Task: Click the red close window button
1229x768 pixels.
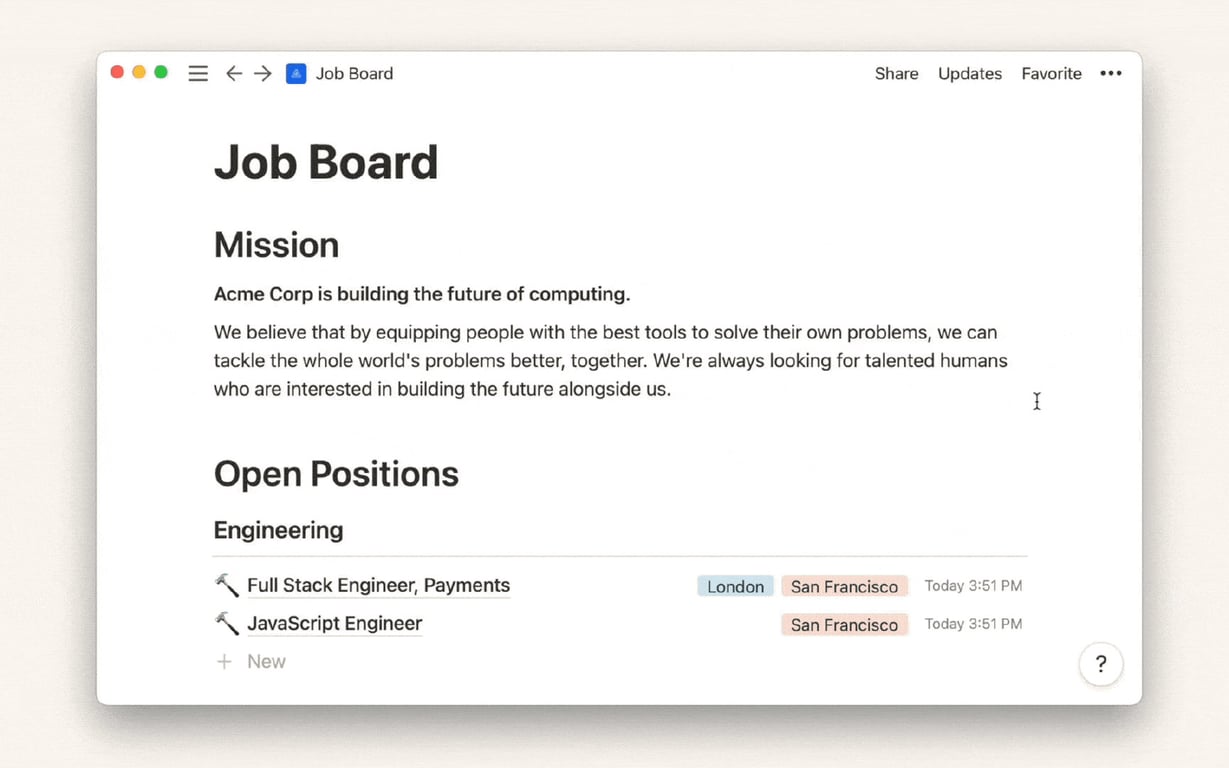Action: tap(117, 72)
